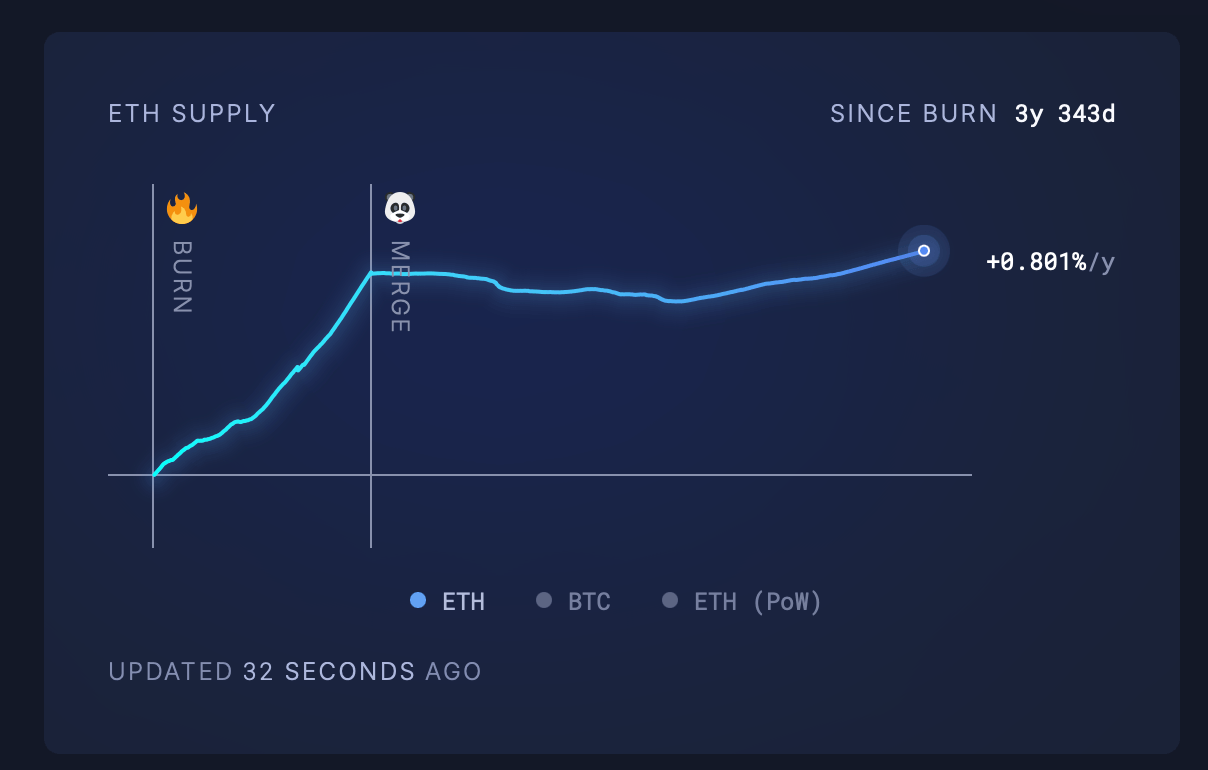Click the blue post-merge supply line

(x=600, y=290)
